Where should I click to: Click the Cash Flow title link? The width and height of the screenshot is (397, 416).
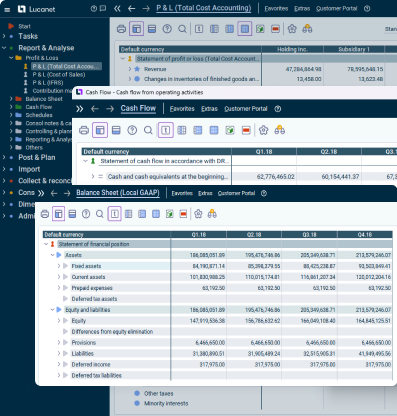tap(138, 108)
